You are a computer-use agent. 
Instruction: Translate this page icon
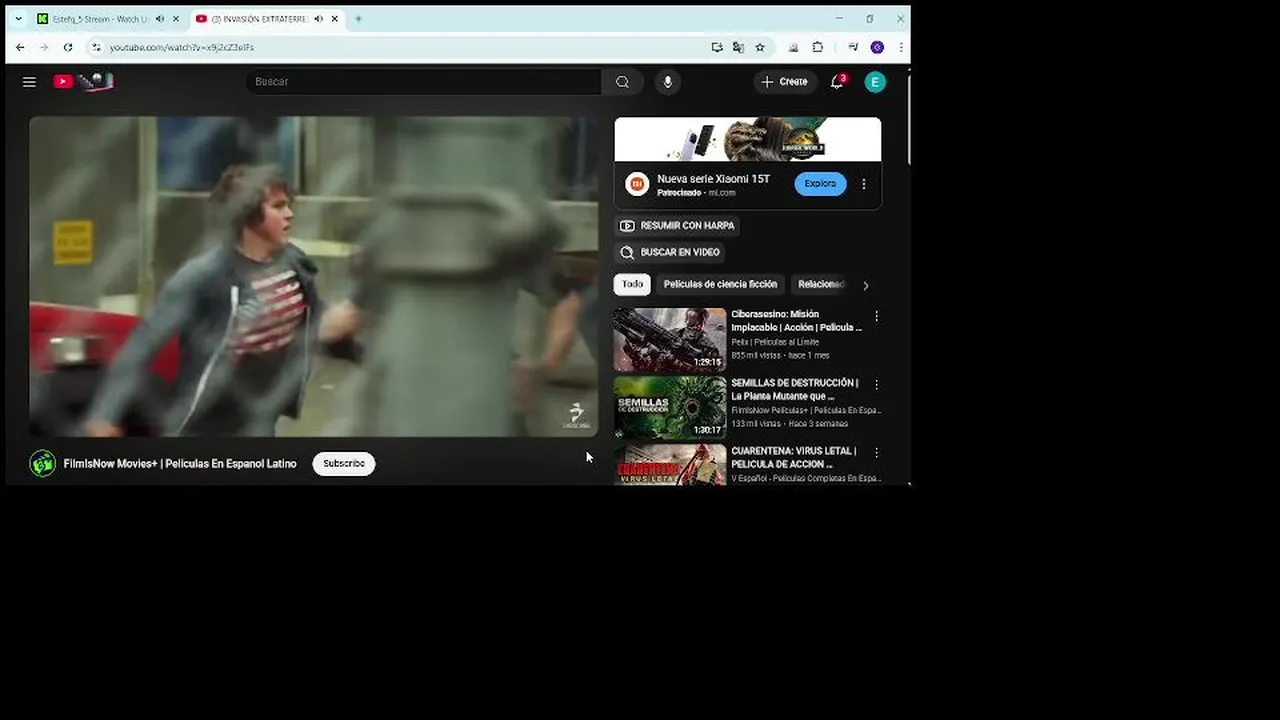[x=738, y=47]
